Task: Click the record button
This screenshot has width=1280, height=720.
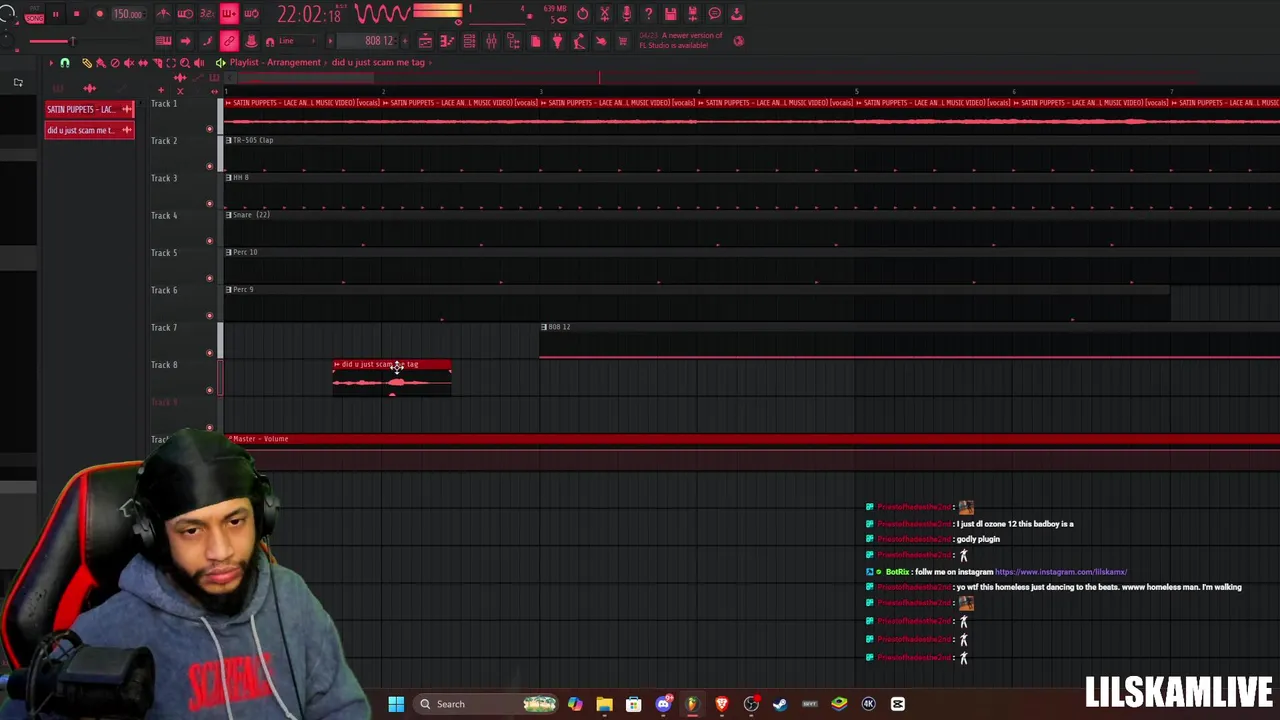Action: (x=99, y=14)
